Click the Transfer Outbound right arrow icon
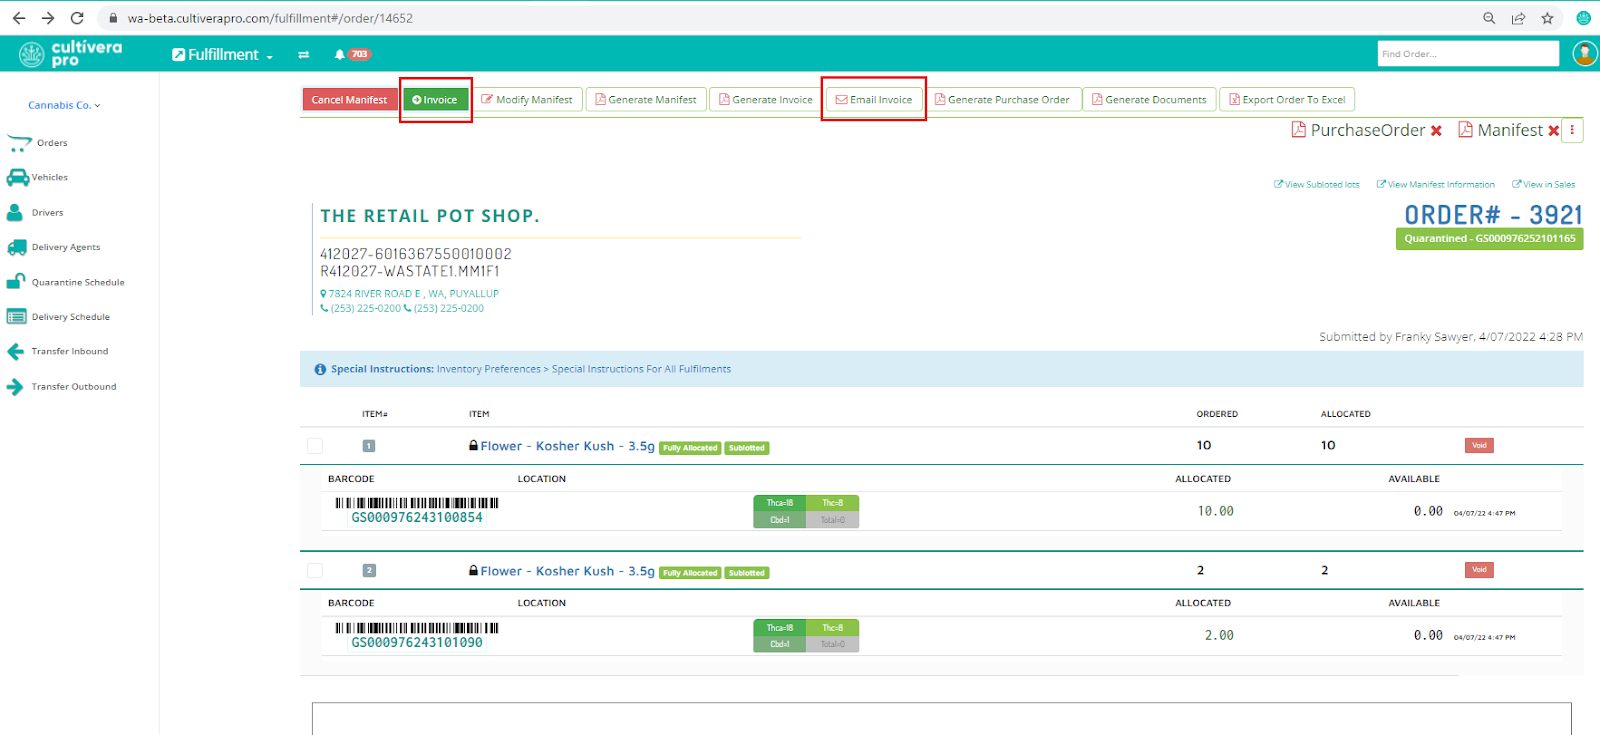Viewport: 1600px width, 735px height. pos(15,387)
